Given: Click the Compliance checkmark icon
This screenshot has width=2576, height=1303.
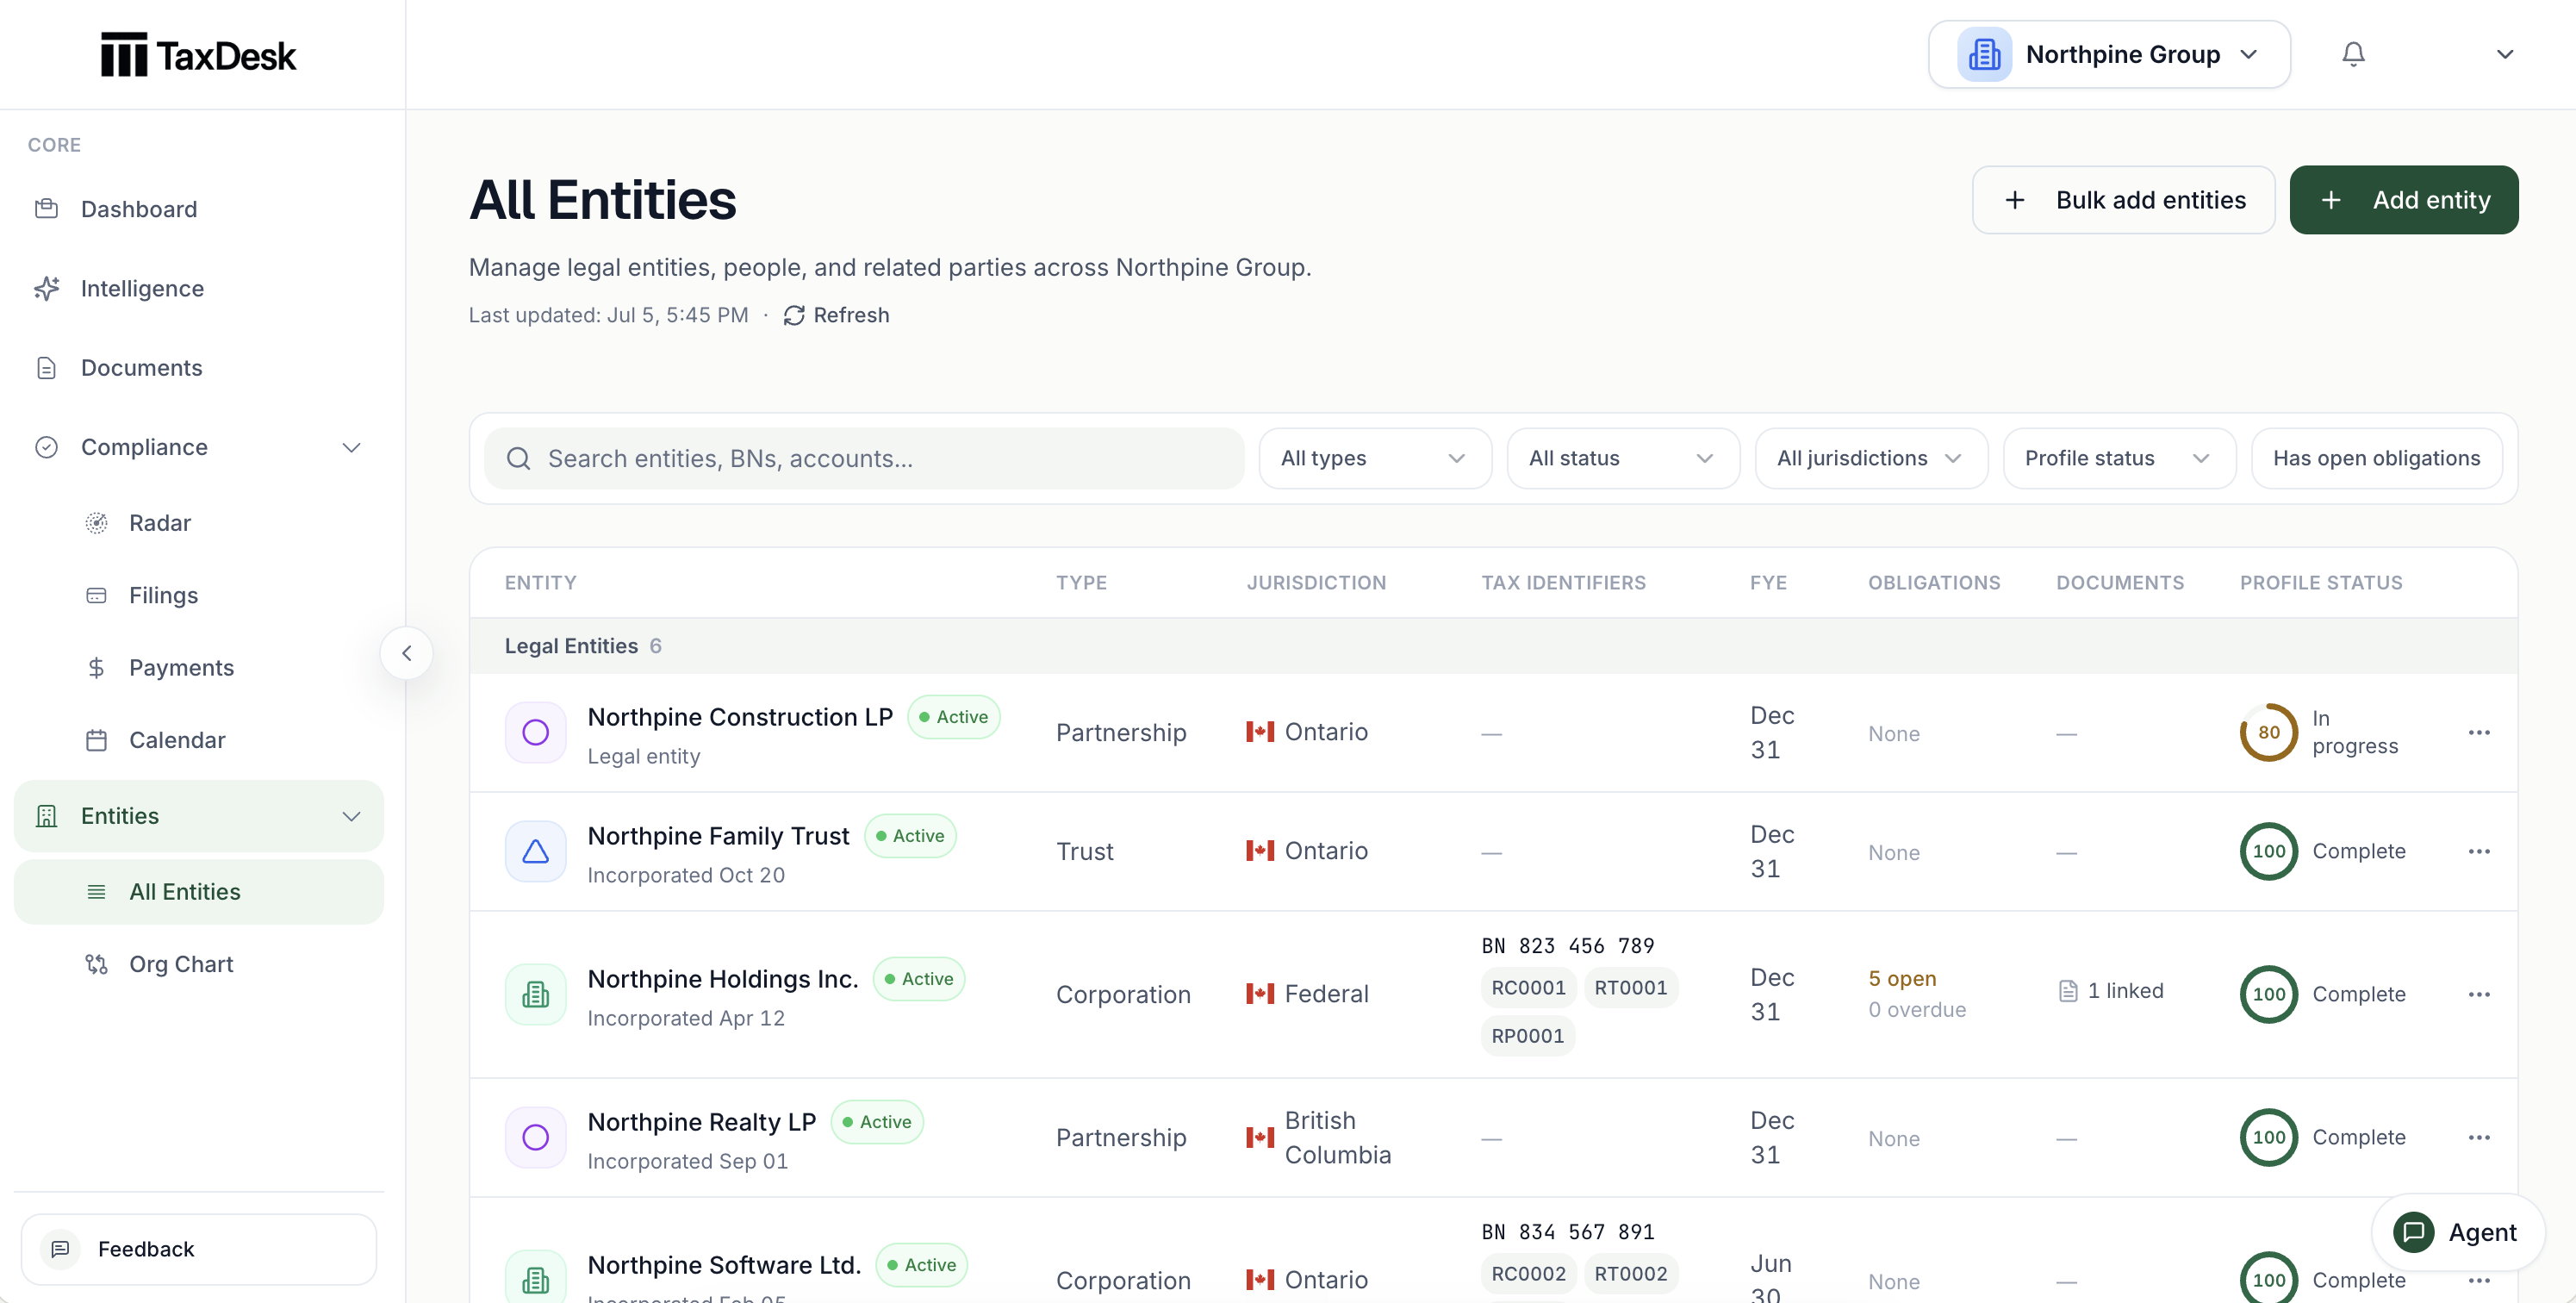Looking at the screenshot, I should coord(47,447).
